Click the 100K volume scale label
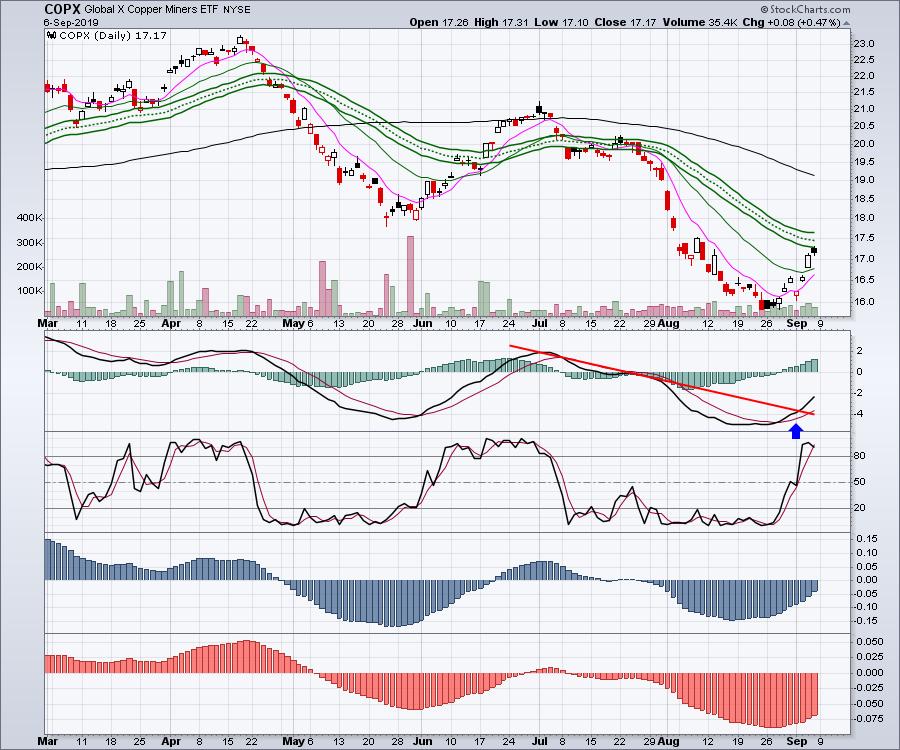Viewport: 900px width, 750px height. [30, 290]
